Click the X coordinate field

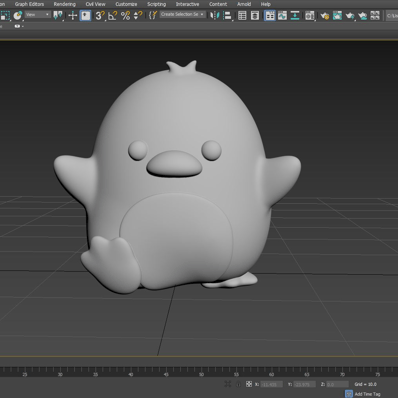pos(271,384)
